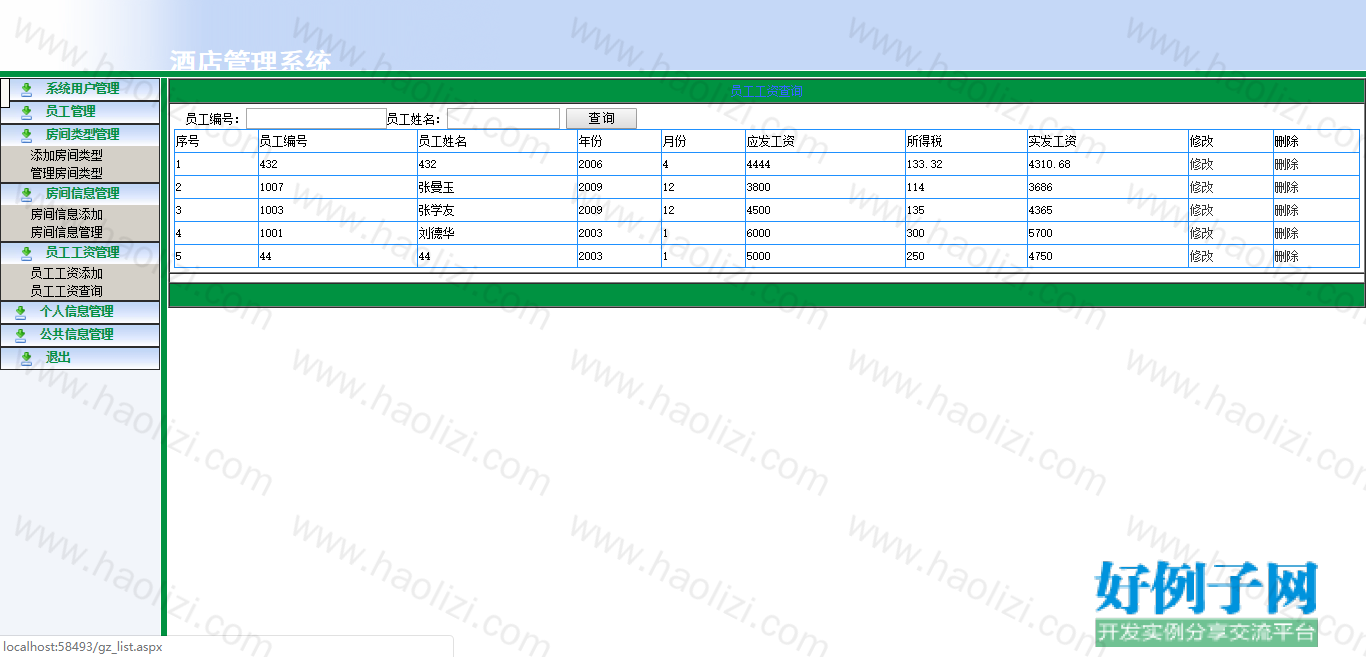Click the tax value 114
Viewport: 1366px width, 657px height.
916,187
